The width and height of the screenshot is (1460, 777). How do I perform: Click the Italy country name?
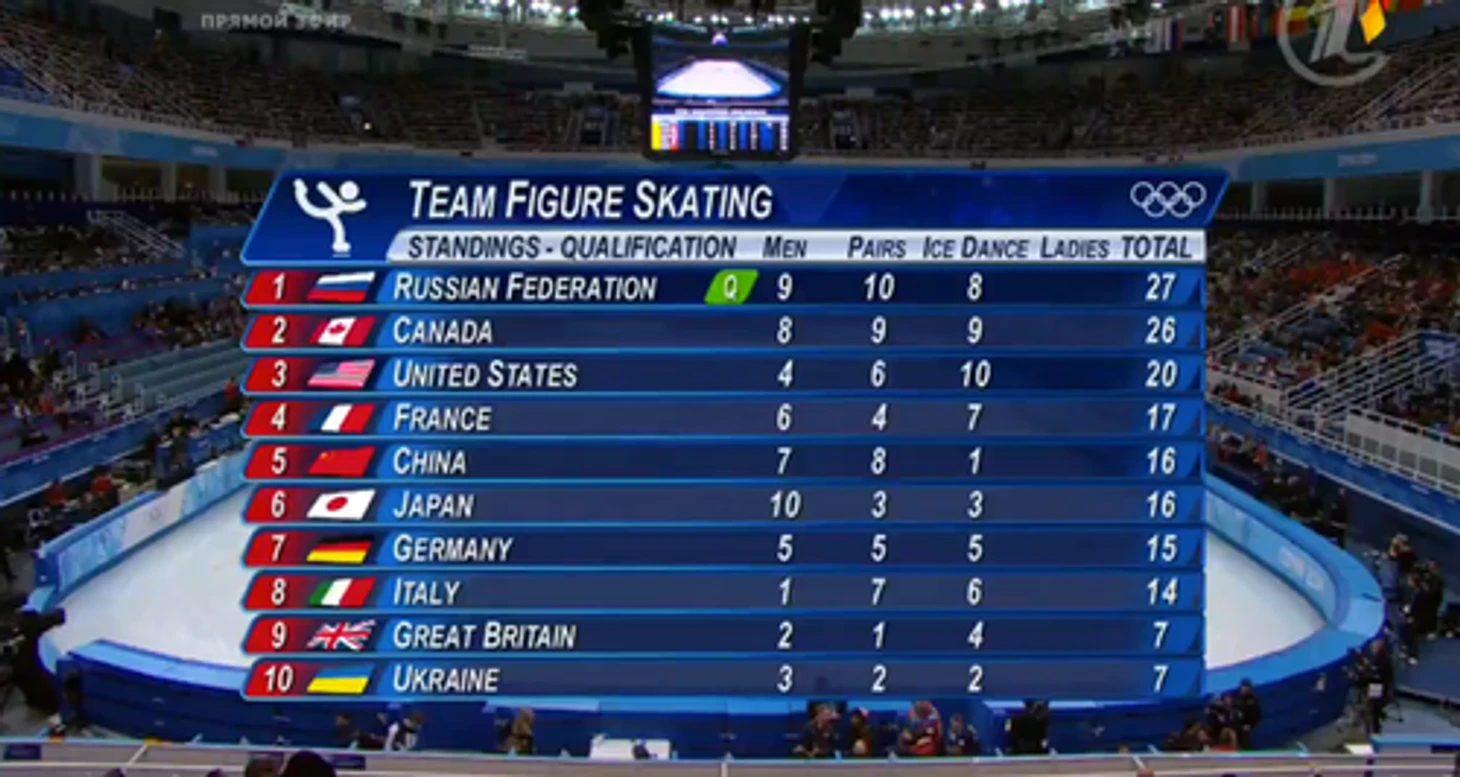[x=426, y=592]
